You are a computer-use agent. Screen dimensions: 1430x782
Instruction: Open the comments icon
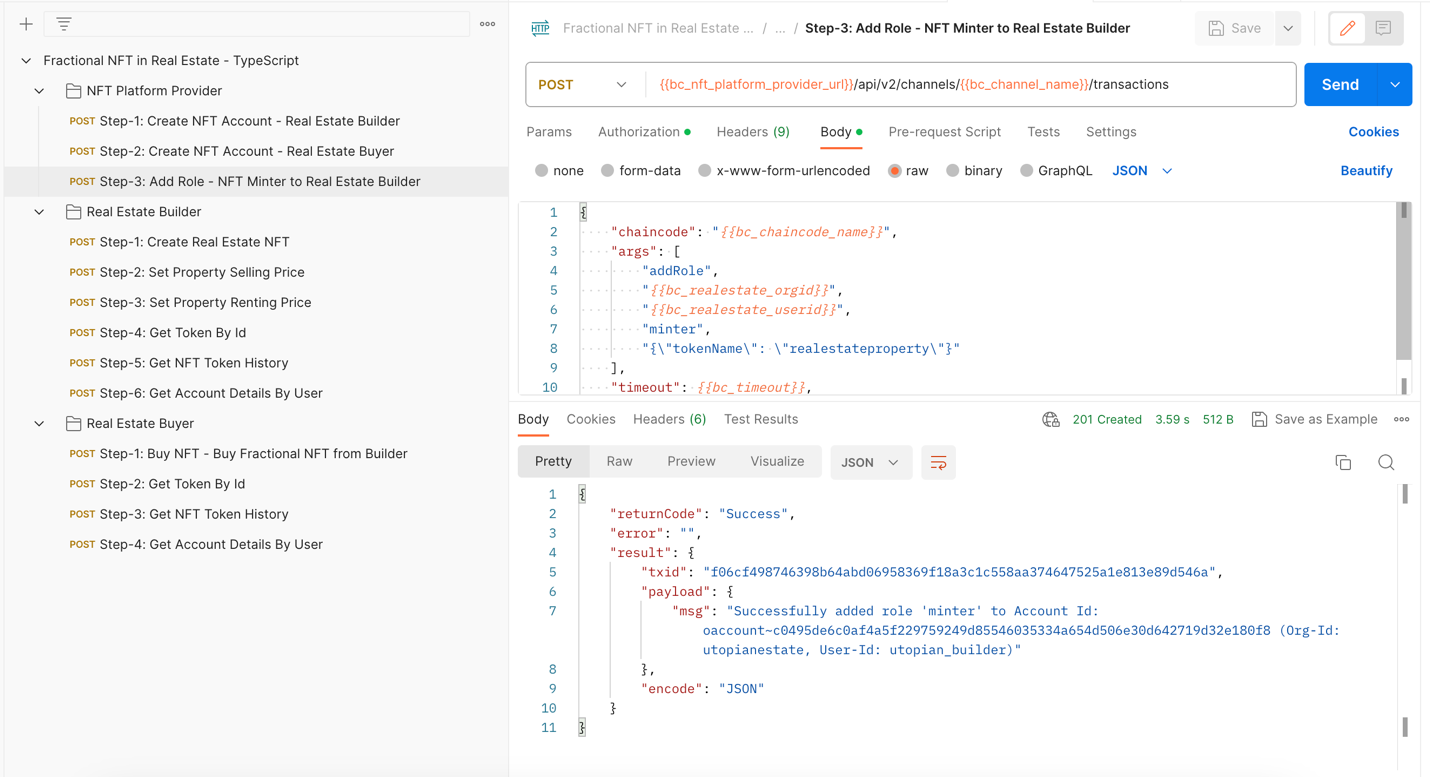(x=1383, y=29)
